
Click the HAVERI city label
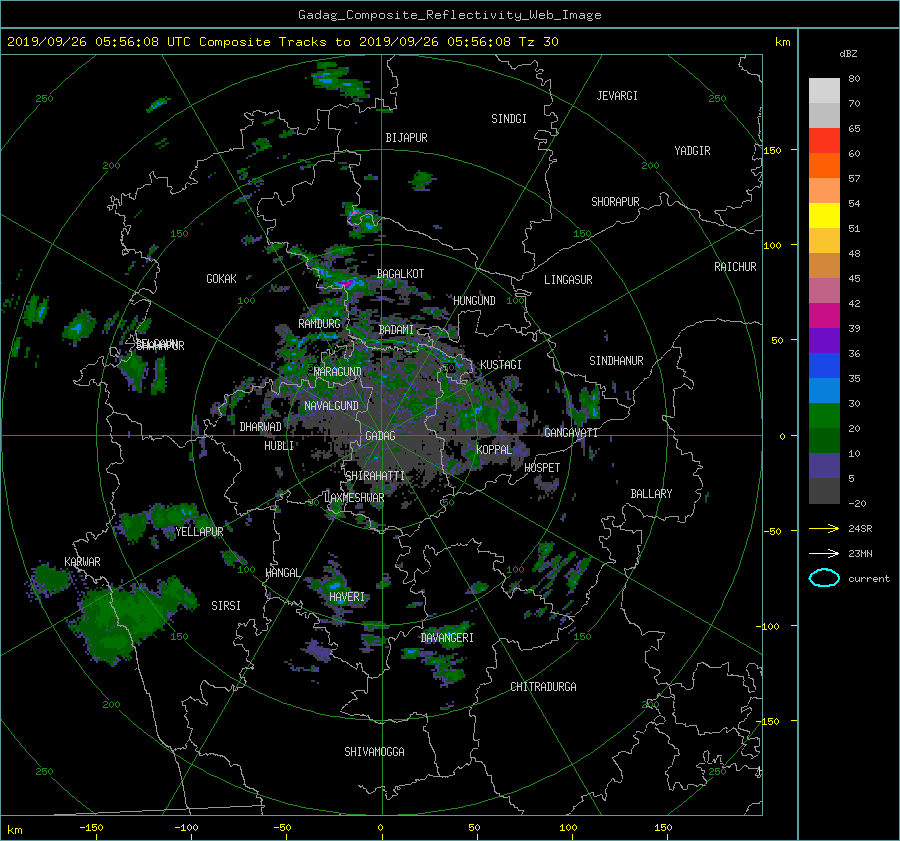pyautogui.click(x=347, y=597)
